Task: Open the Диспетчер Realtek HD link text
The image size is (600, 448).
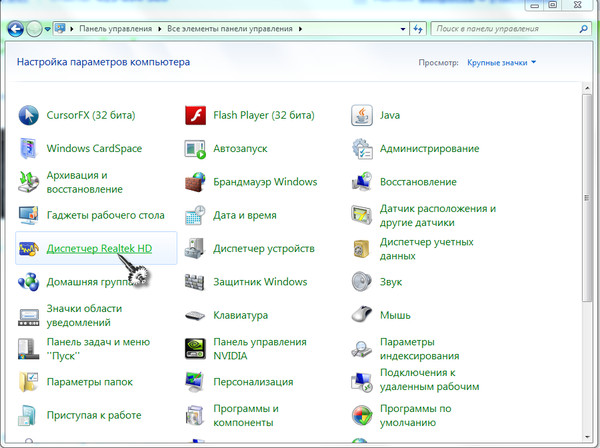Action: point(99,249)
